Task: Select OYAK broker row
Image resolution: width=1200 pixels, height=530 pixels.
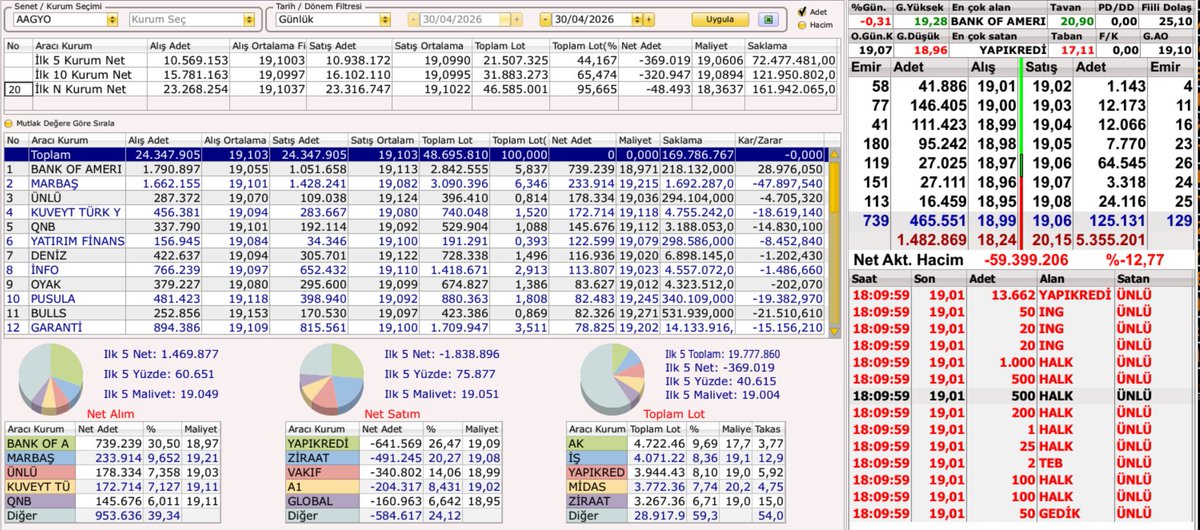Action: click(x=415, y=284)
